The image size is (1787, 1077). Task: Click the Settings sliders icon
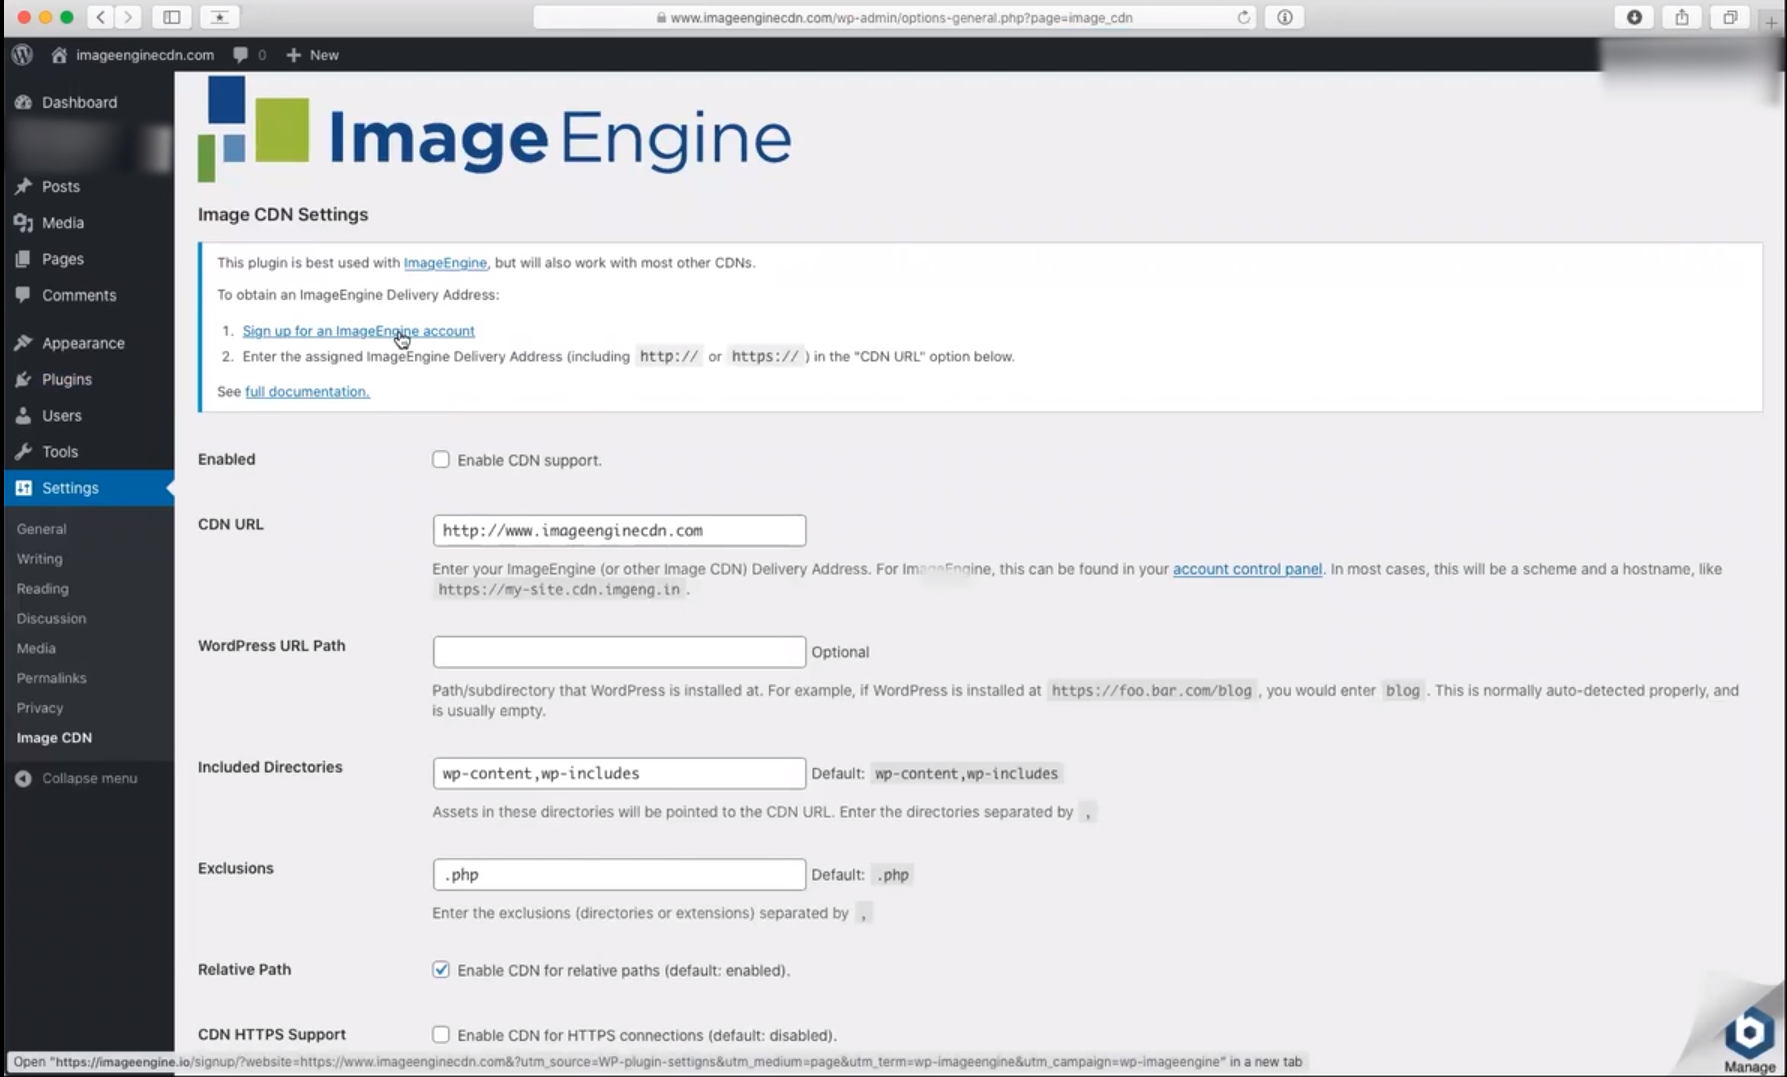pyautogui.click(x=23, y=488)
